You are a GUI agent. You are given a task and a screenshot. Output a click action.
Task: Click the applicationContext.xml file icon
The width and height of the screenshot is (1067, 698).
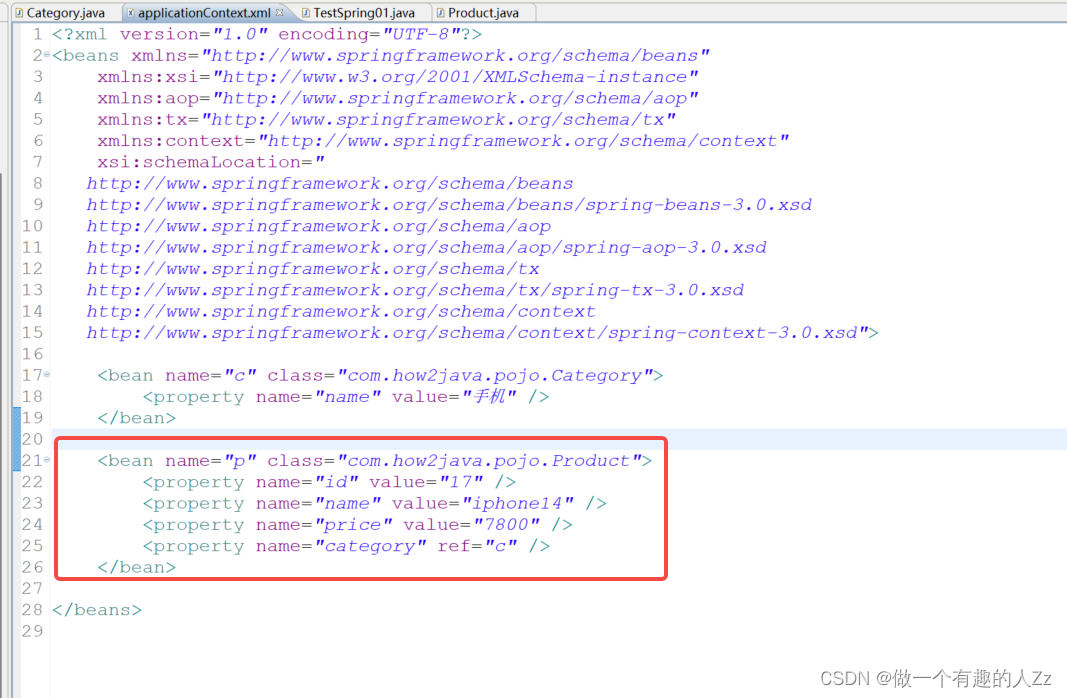point(131,12)
